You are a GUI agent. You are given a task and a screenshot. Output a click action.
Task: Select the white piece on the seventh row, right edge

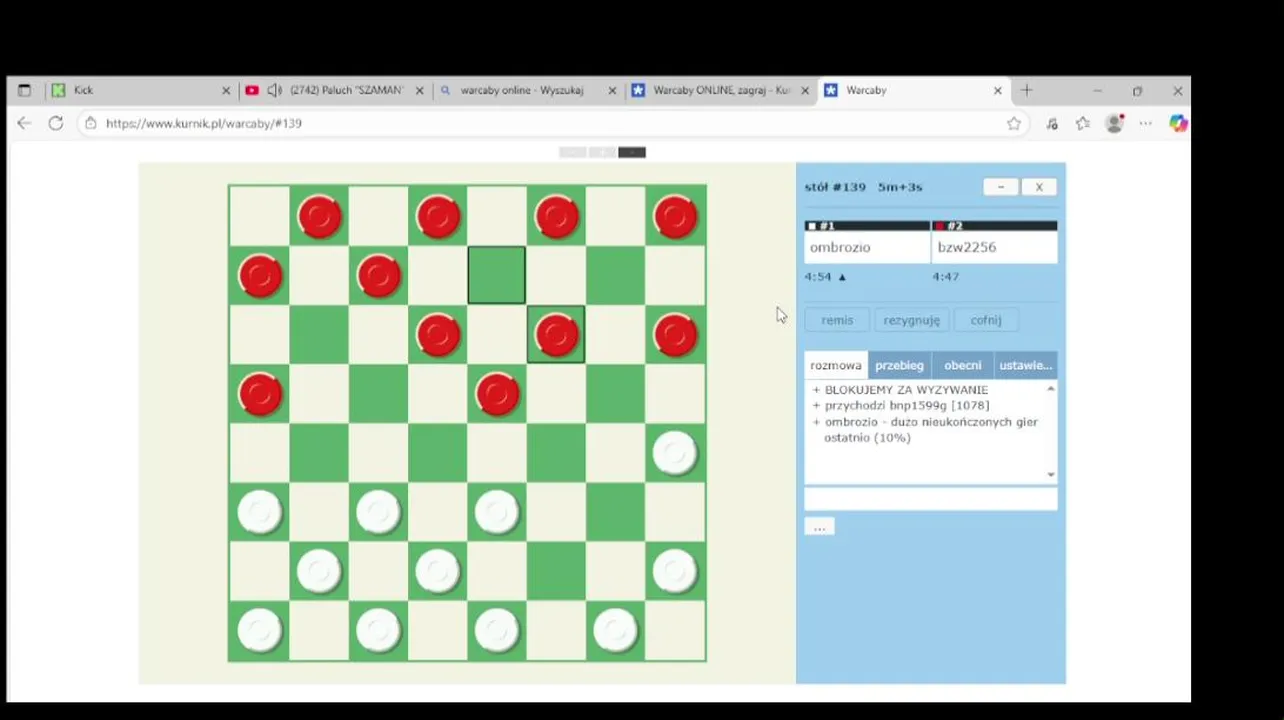coord(675,571)
